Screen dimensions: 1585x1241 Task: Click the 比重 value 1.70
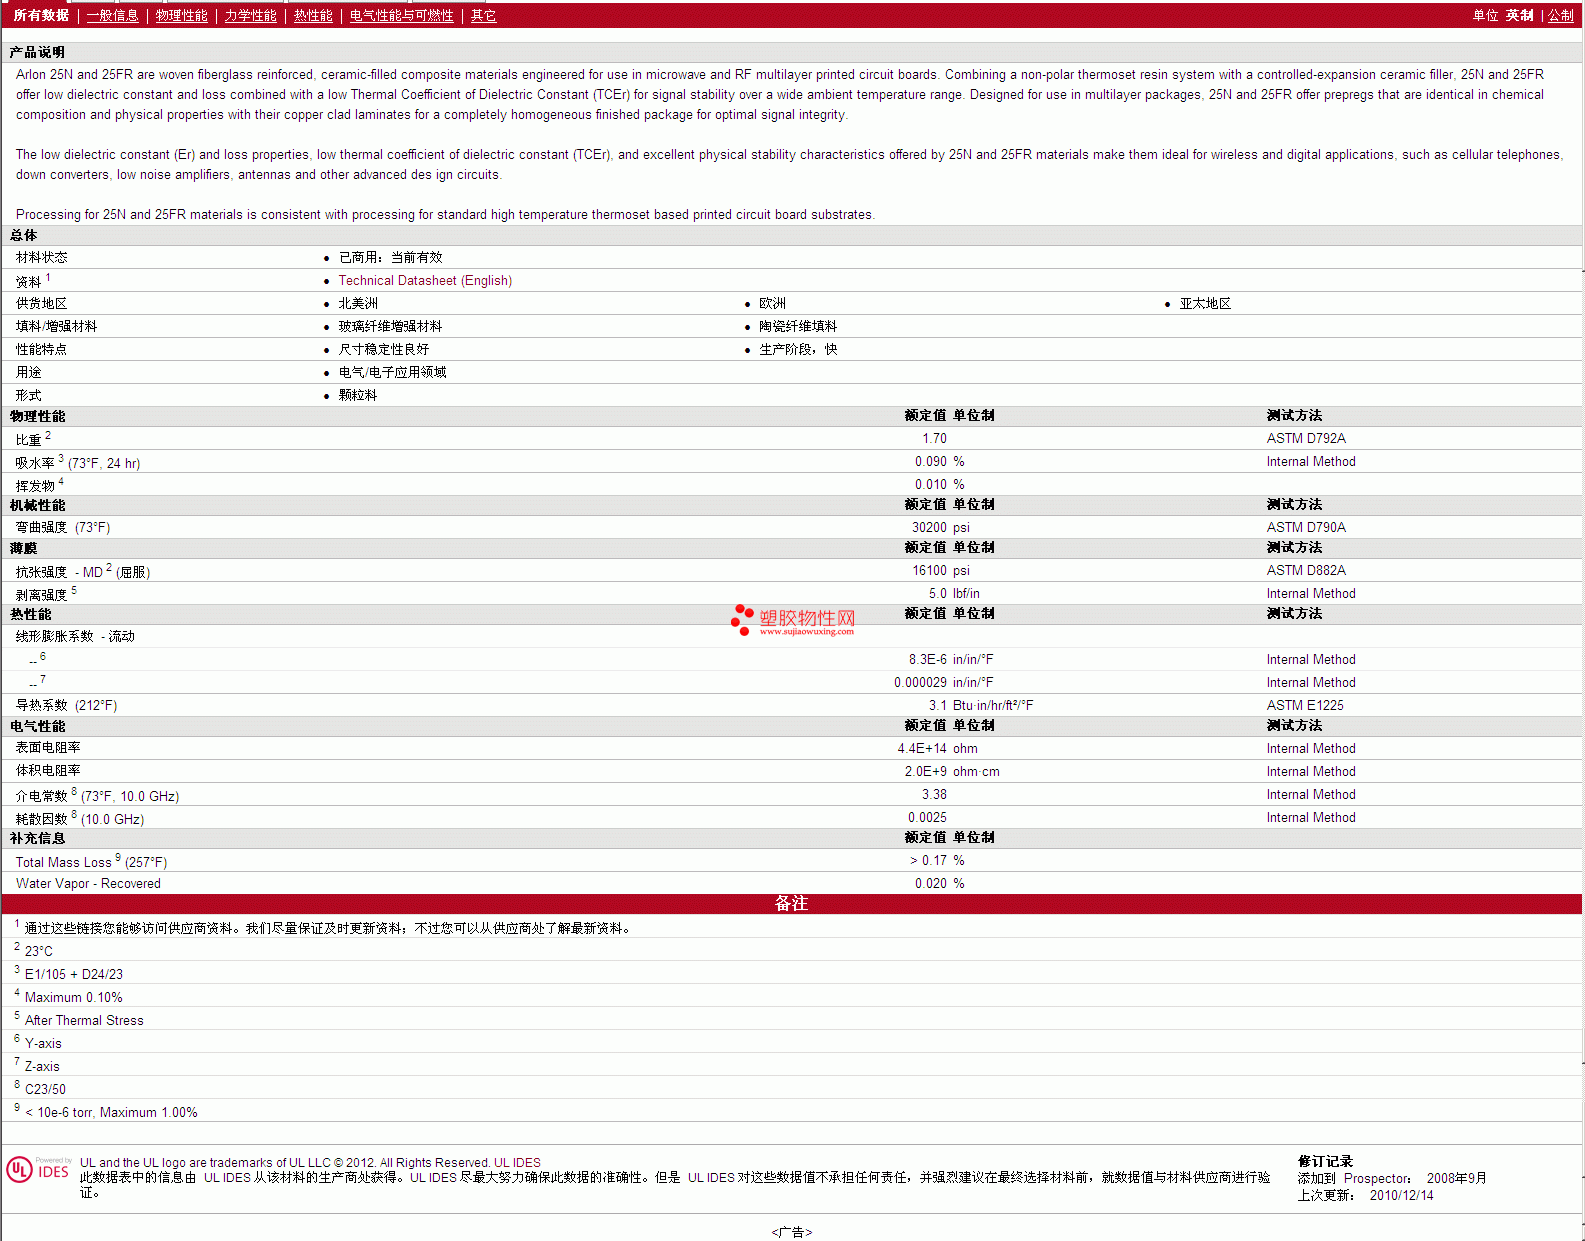[x=934, y=439]
